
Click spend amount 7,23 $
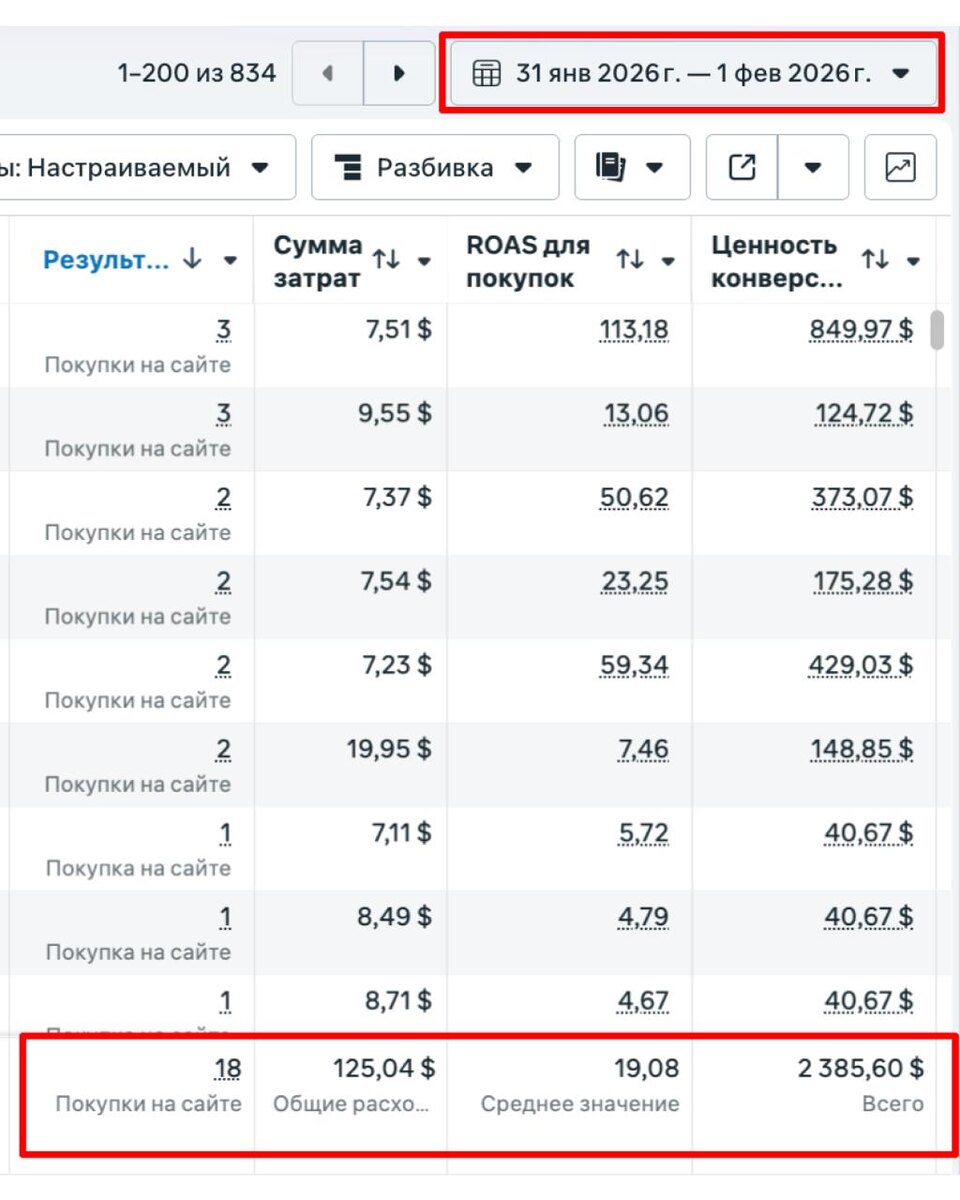point(398,666)
